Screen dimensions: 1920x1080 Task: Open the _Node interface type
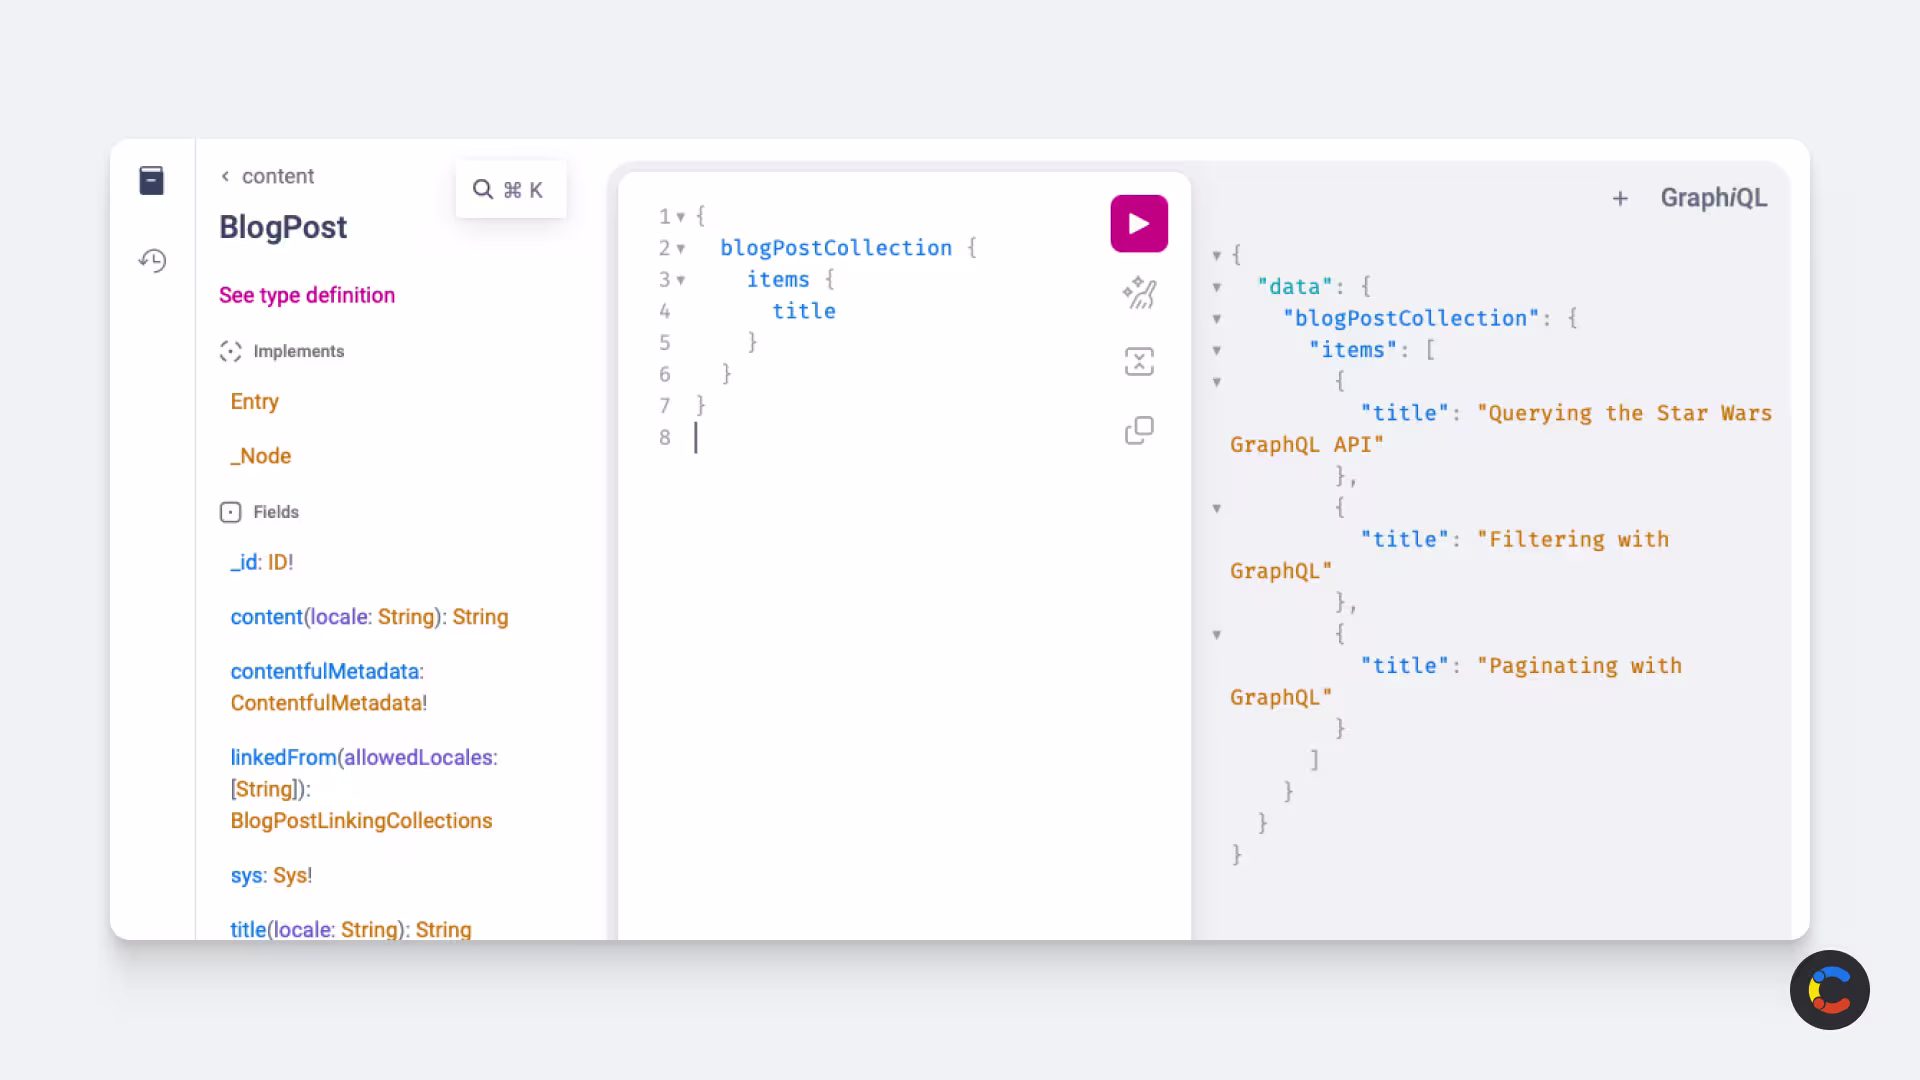(x=261, y=456)
